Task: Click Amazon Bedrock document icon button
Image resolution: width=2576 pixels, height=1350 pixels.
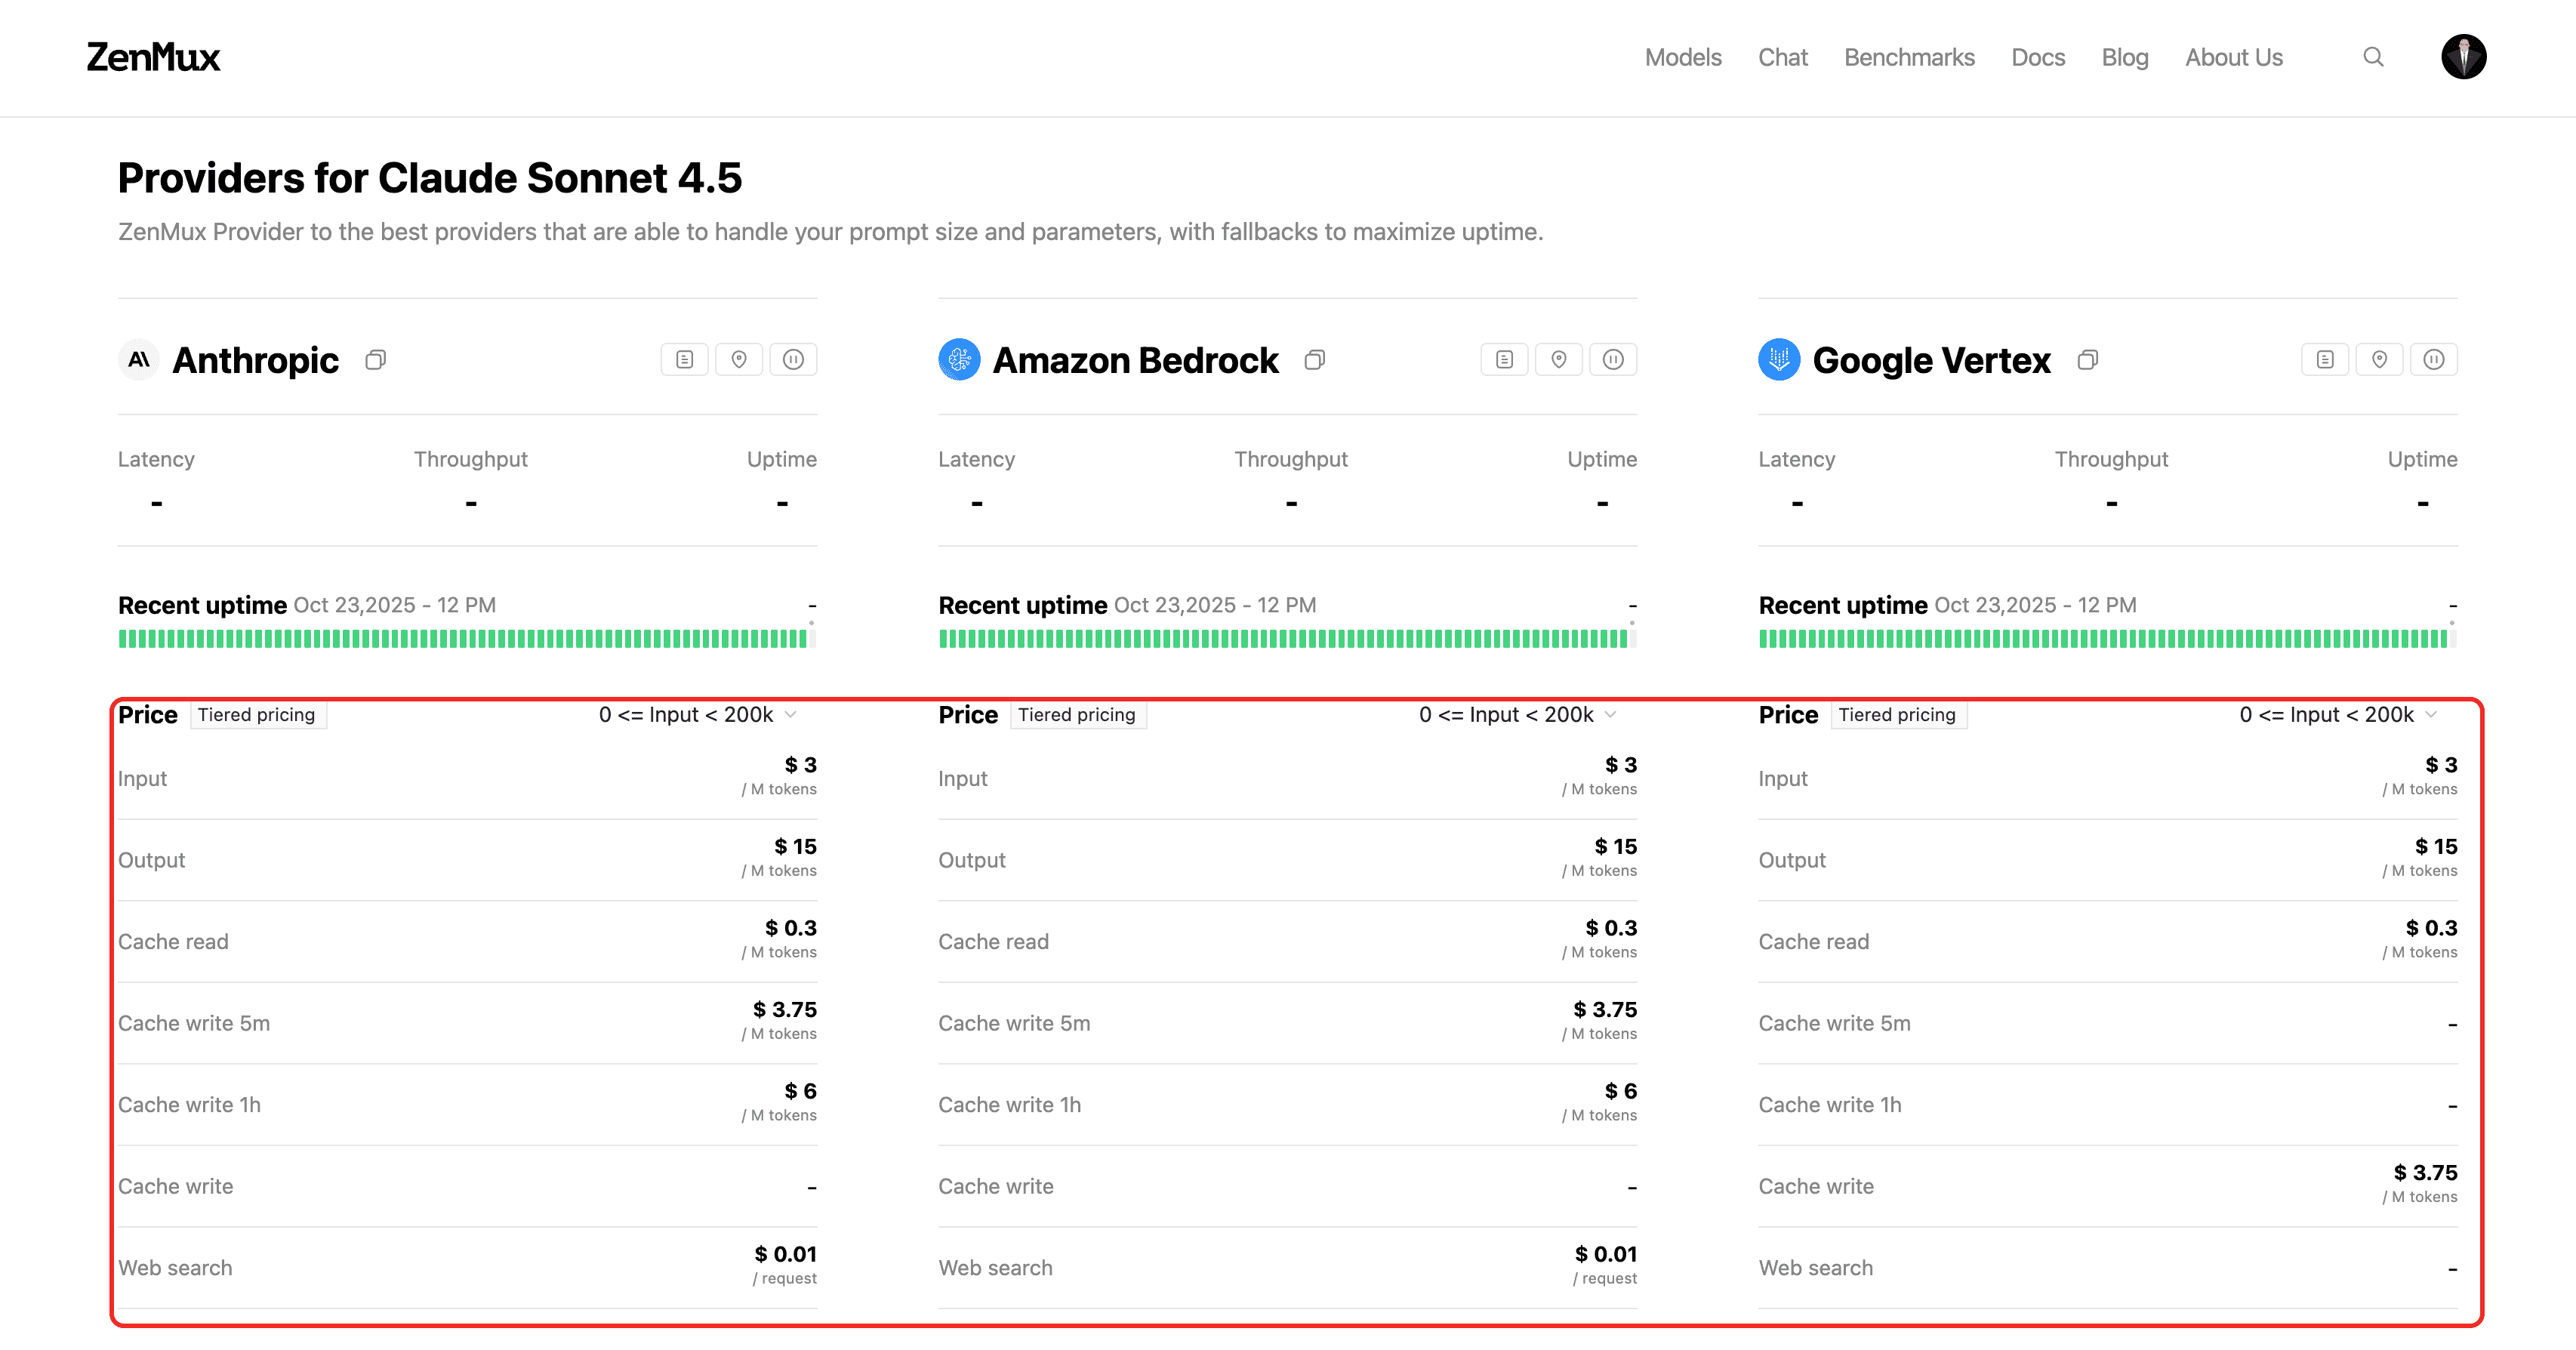Action: tap(1505, 360)
